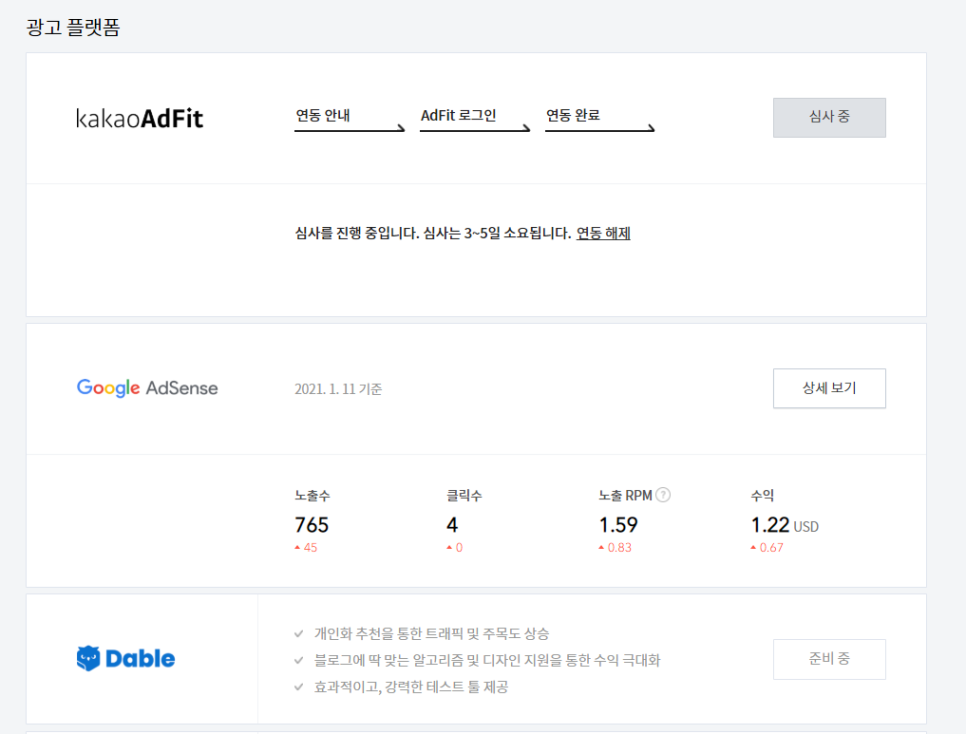Screen dimensions: 966x734
Task: Click the 수익 value 1.22 USD
Action: tap(784, 525)
